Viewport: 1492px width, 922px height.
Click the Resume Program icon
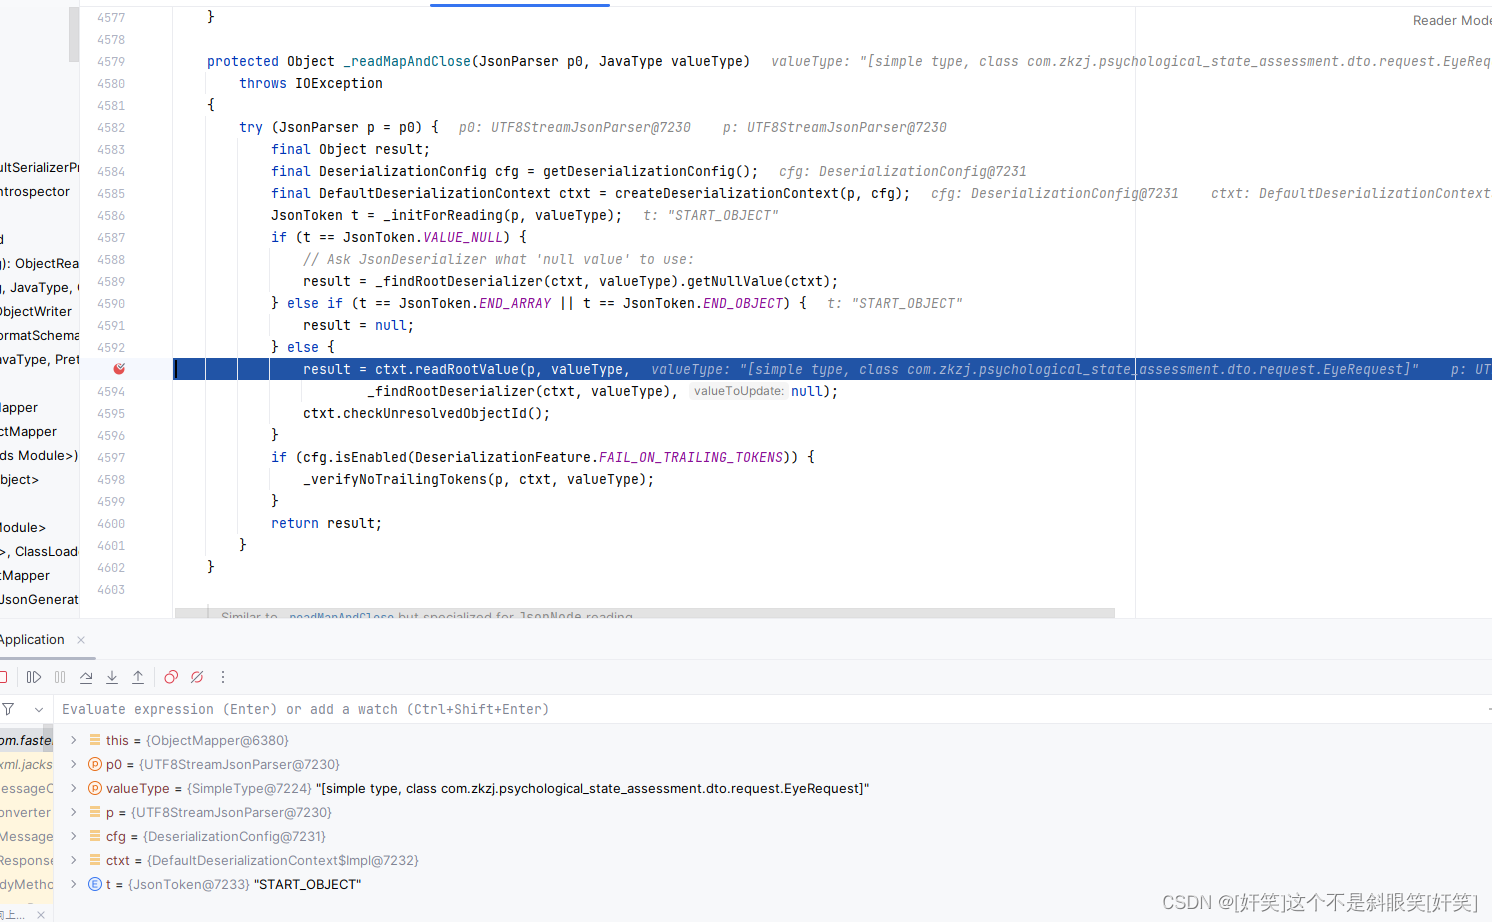tap(34, 677)
